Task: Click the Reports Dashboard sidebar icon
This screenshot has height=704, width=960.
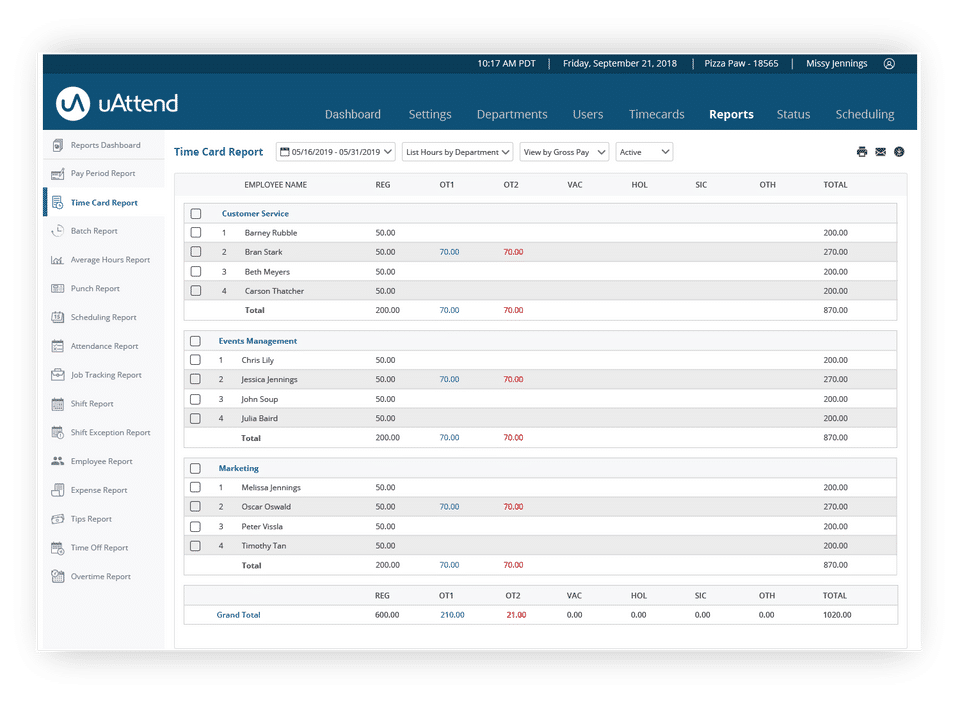Action: [x=58, y=145]
